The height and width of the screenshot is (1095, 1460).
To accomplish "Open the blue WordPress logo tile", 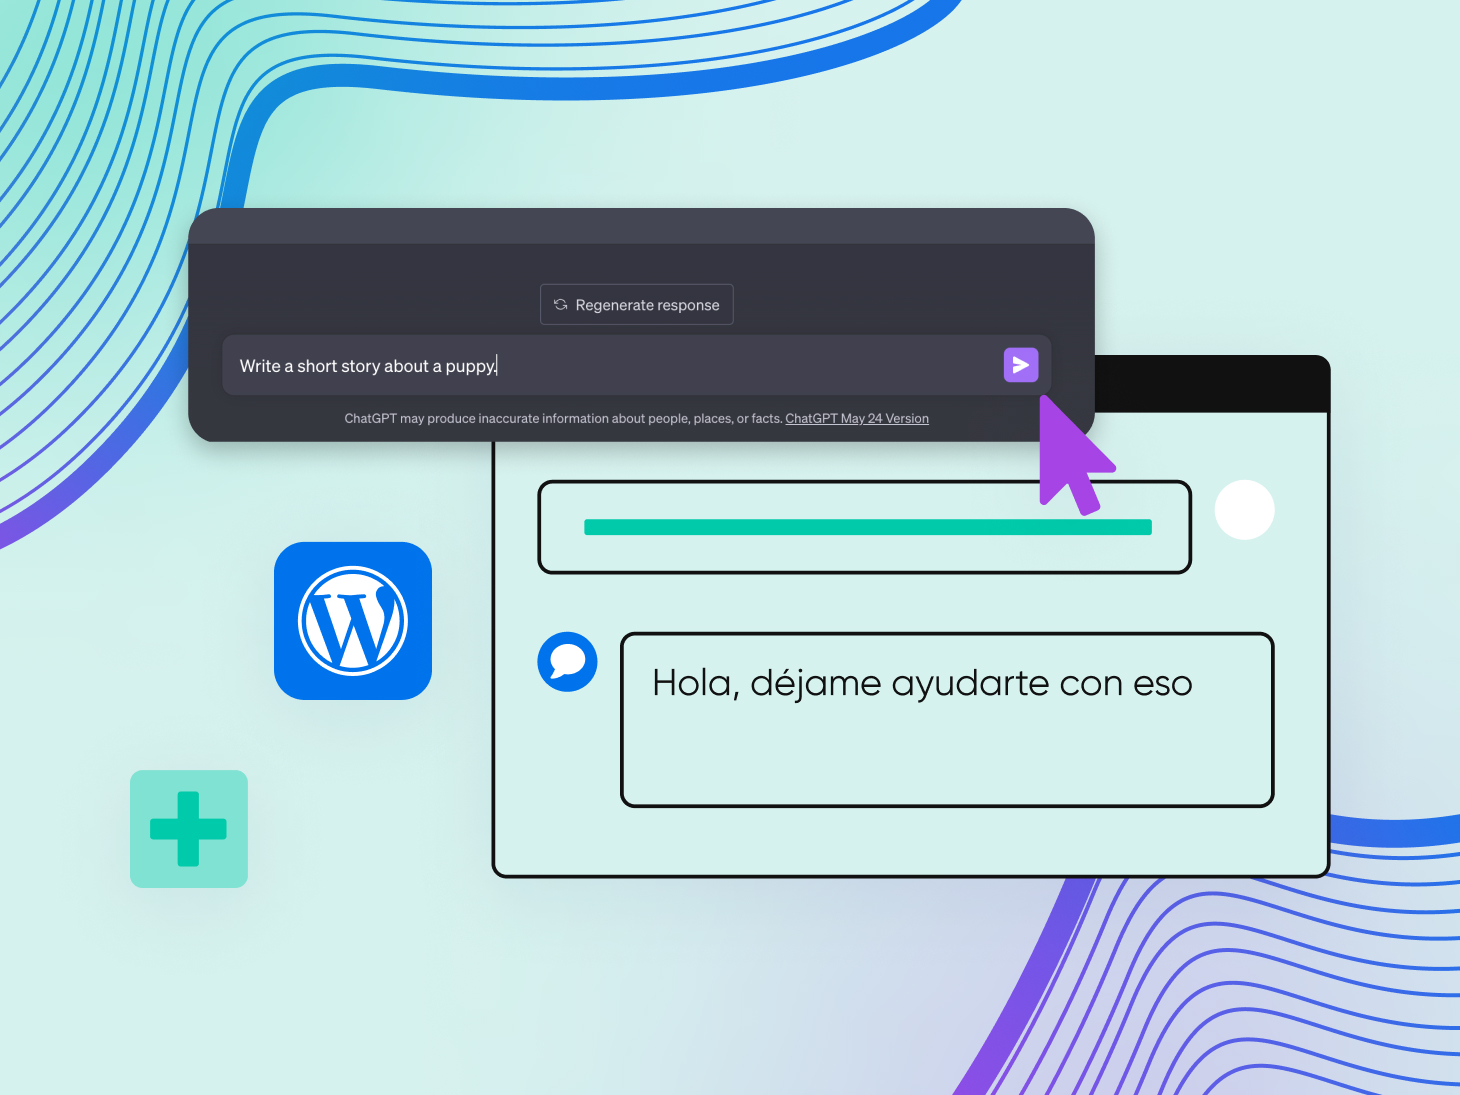I will tap(353, 621).
